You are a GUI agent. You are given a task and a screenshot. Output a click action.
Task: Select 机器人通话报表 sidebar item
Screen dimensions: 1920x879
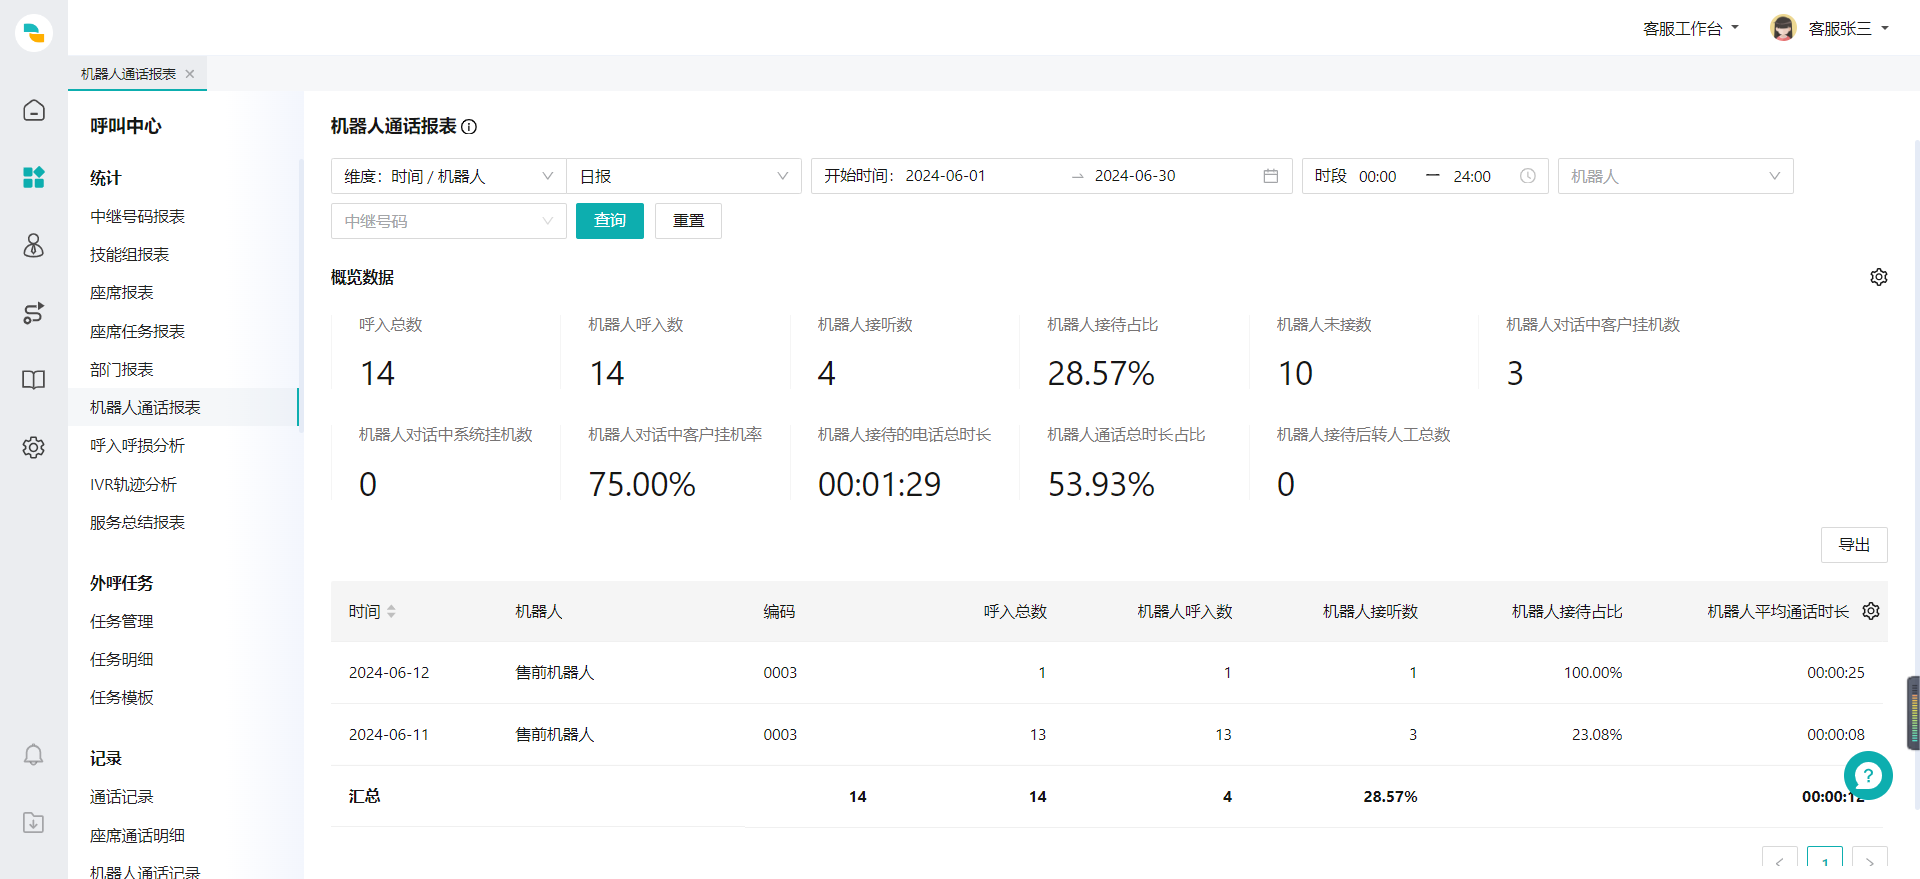(183, 408)
